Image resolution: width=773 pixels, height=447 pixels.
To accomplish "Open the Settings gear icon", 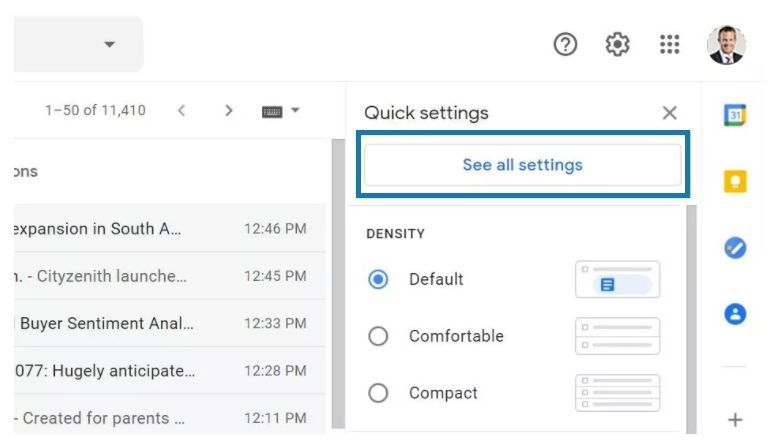I will pyautogui.click(x=617, y=44).
